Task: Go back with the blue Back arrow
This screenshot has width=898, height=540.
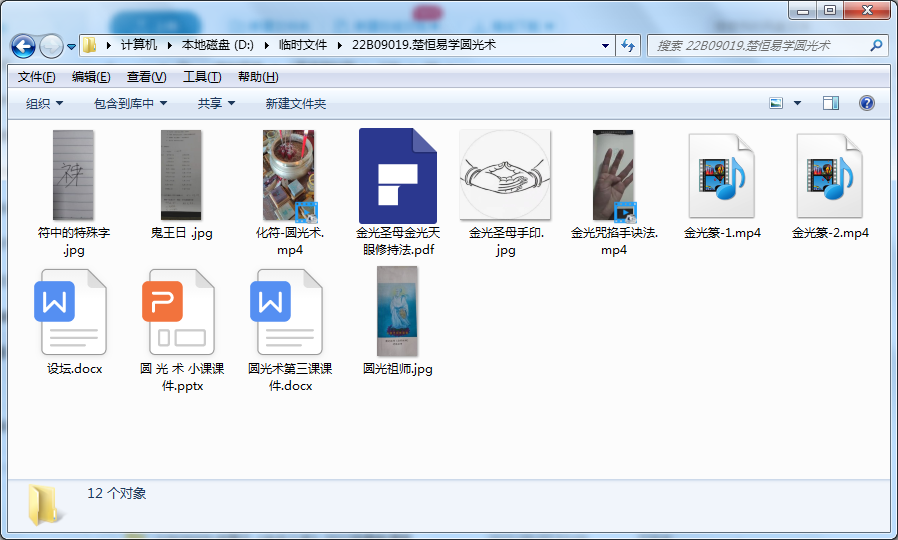Action: (x=23, y=46)
